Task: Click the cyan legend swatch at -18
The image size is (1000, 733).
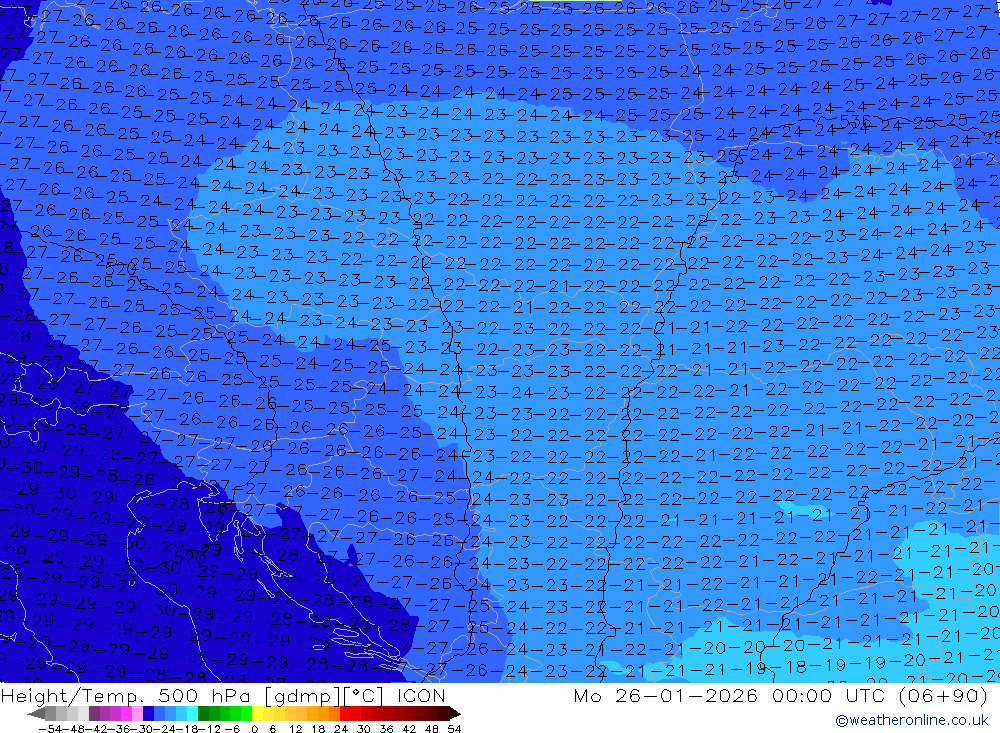Action: (192, 713)
